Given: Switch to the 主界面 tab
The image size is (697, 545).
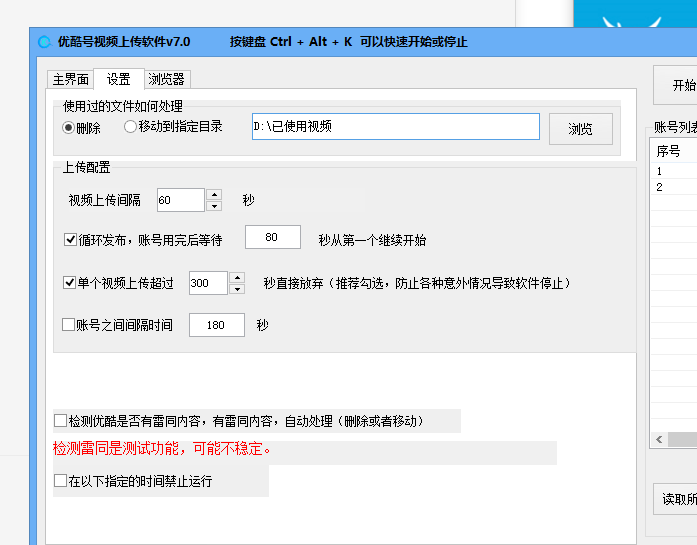Looking at the screenshot, I should tap(70, 80).
